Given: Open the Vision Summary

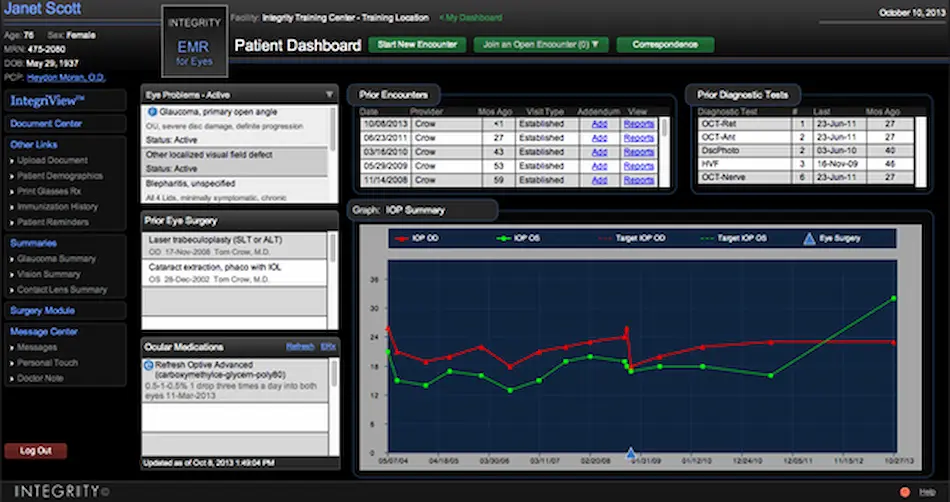Looking at the screenshot, I should (48, 274).
